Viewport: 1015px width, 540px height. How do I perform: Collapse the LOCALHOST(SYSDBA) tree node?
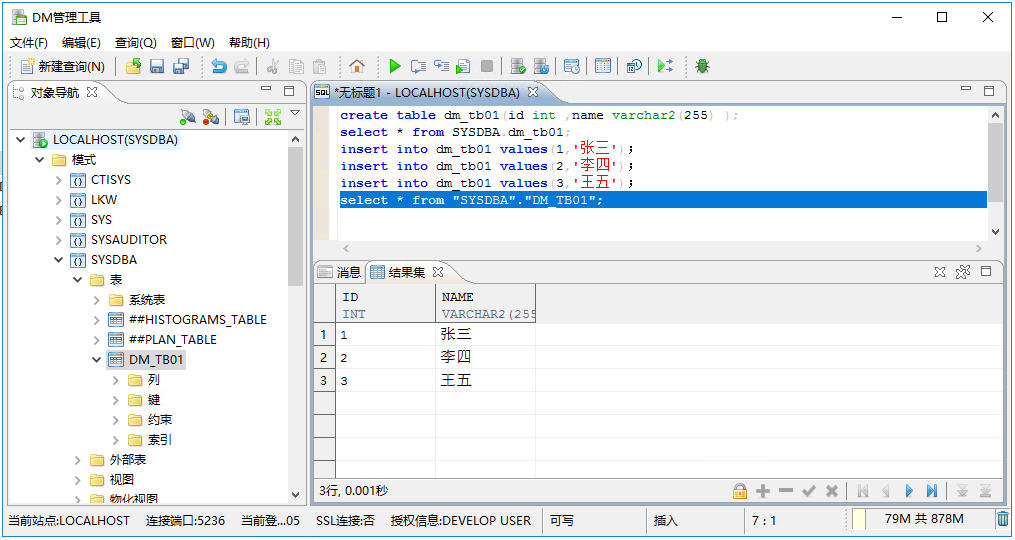coord(21,140)
